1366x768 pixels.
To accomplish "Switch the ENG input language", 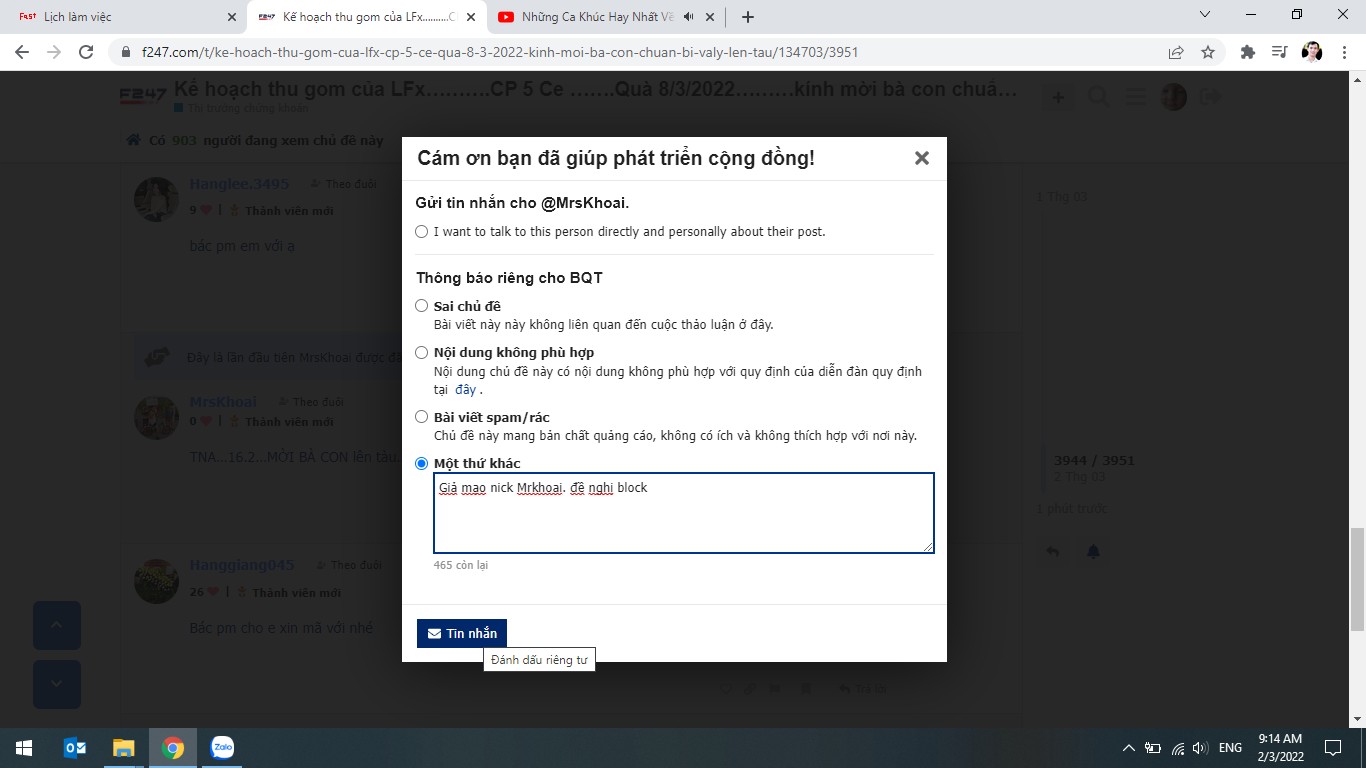I will click(x=1230, y=747).
